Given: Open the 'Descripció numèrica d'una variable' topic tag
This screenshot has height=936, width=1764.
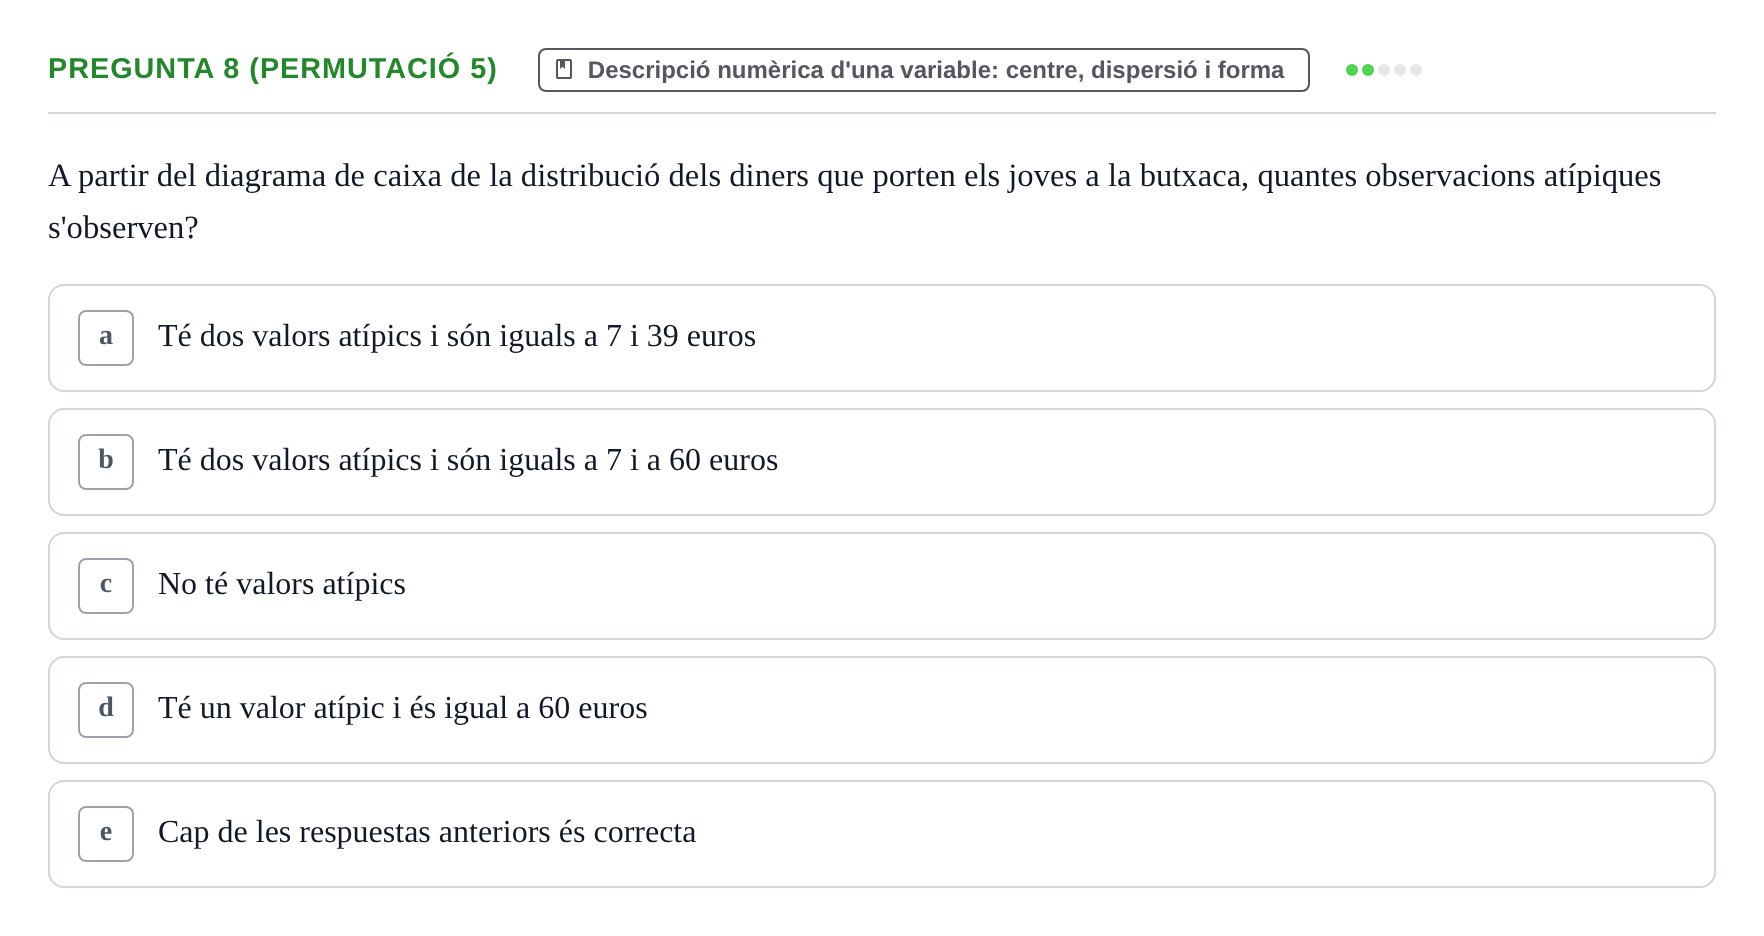Looking at the screenshot, I should tap(924, 70).
